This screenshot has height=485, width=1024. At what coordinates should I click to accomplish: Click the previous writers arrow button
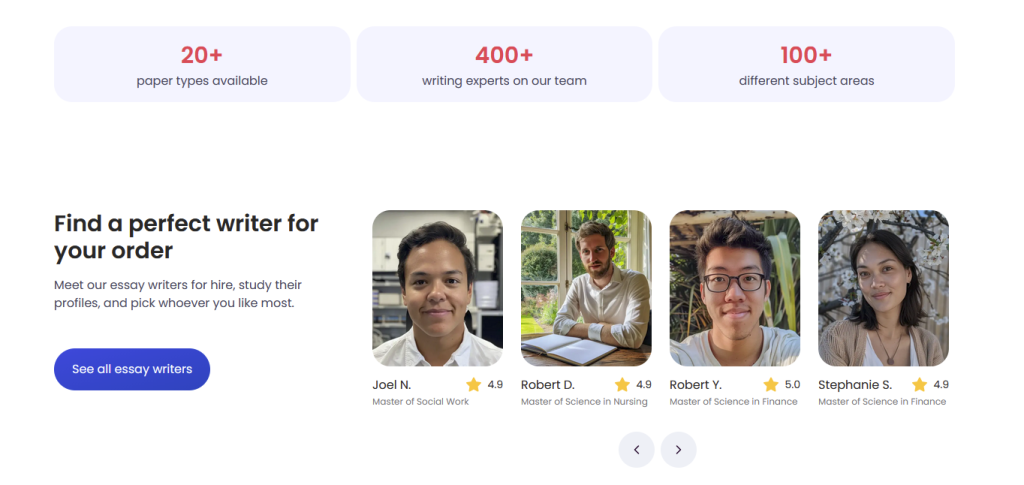[x=636, y=450]
